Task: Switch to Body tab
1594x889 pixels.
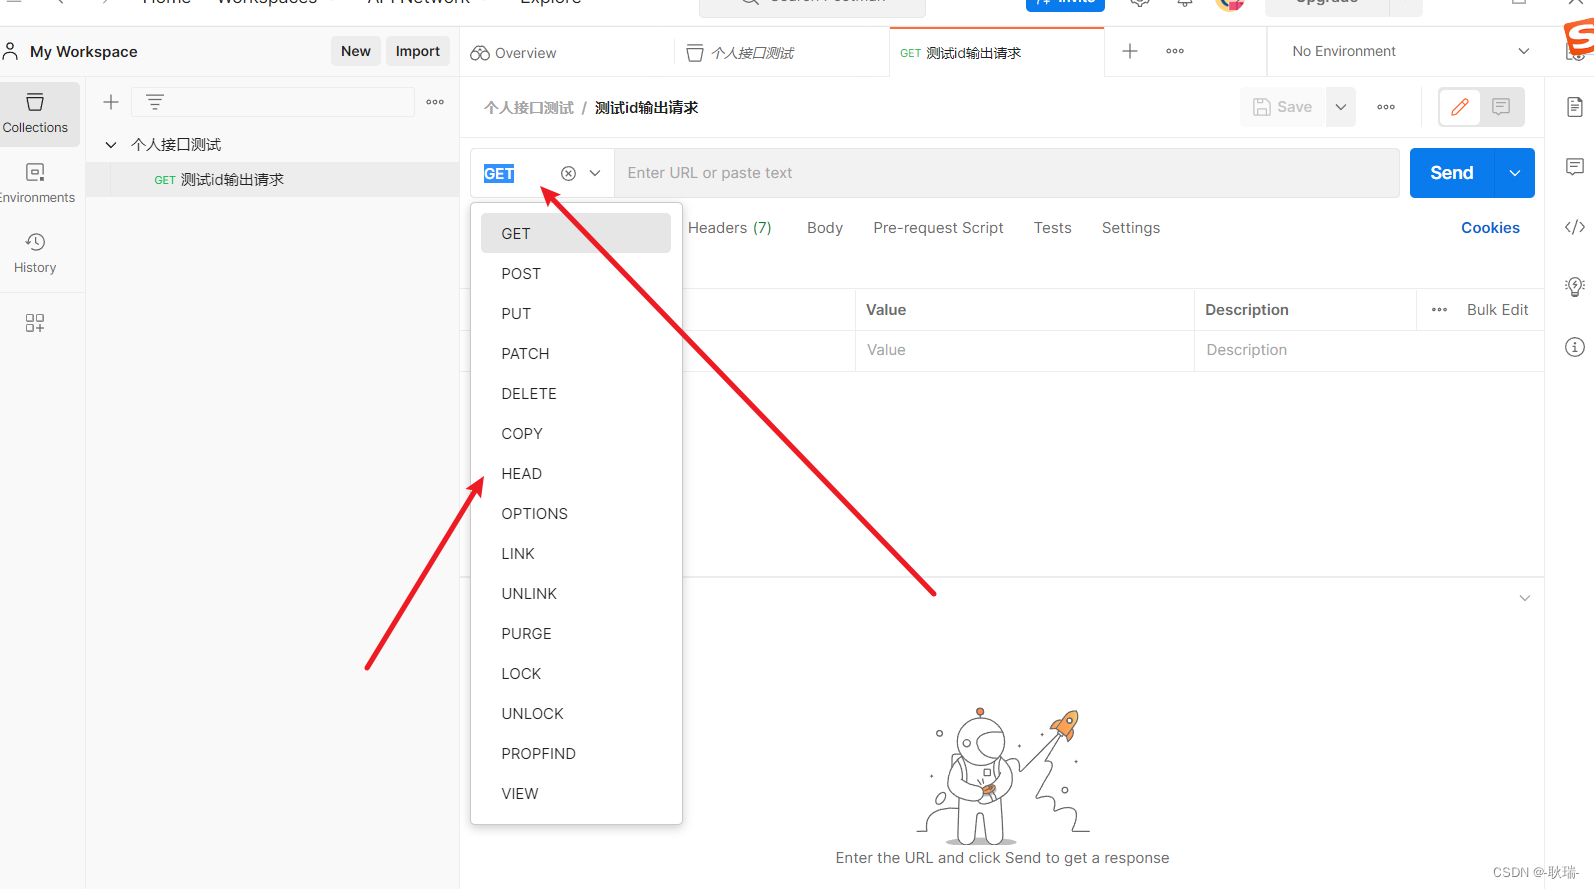Action: coord(825,228)
